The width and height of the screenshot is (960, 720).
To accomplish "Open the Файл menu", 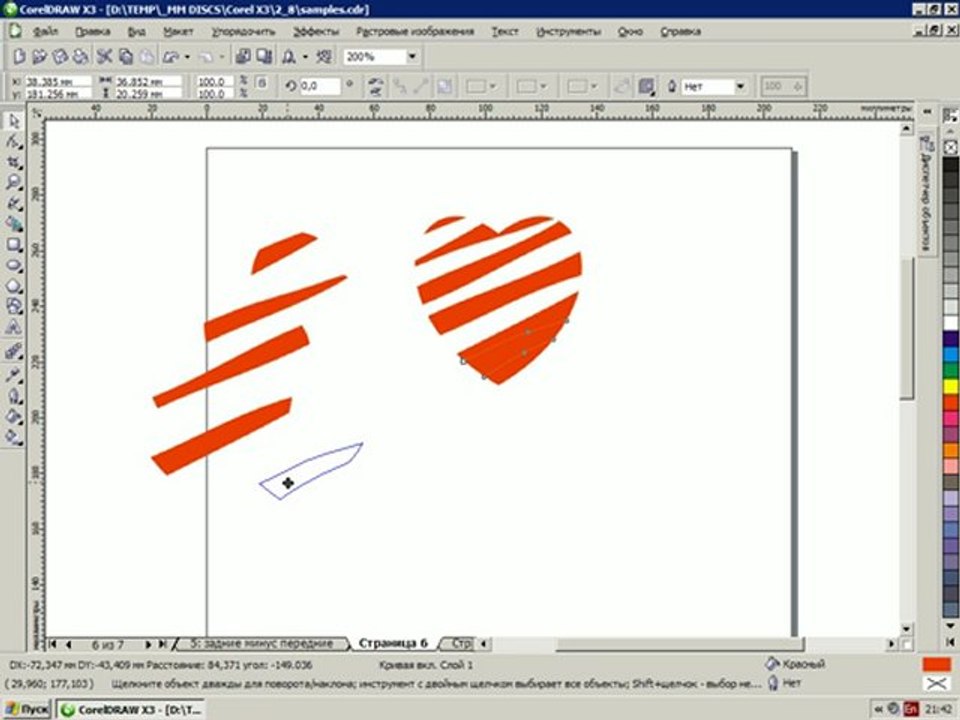I will pyautogui.click(x=45, y=31).
